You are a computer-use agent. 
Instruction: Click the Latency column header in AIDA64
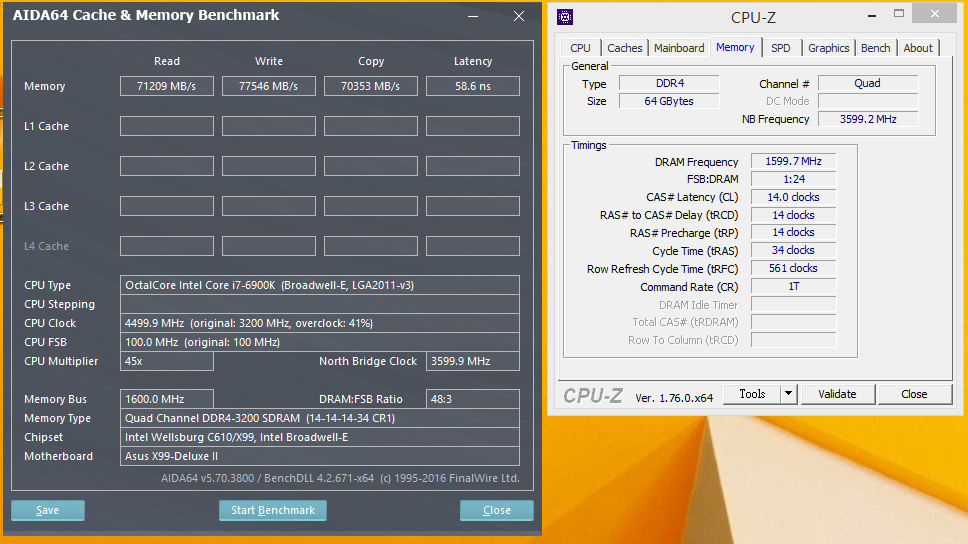point(473,61)
